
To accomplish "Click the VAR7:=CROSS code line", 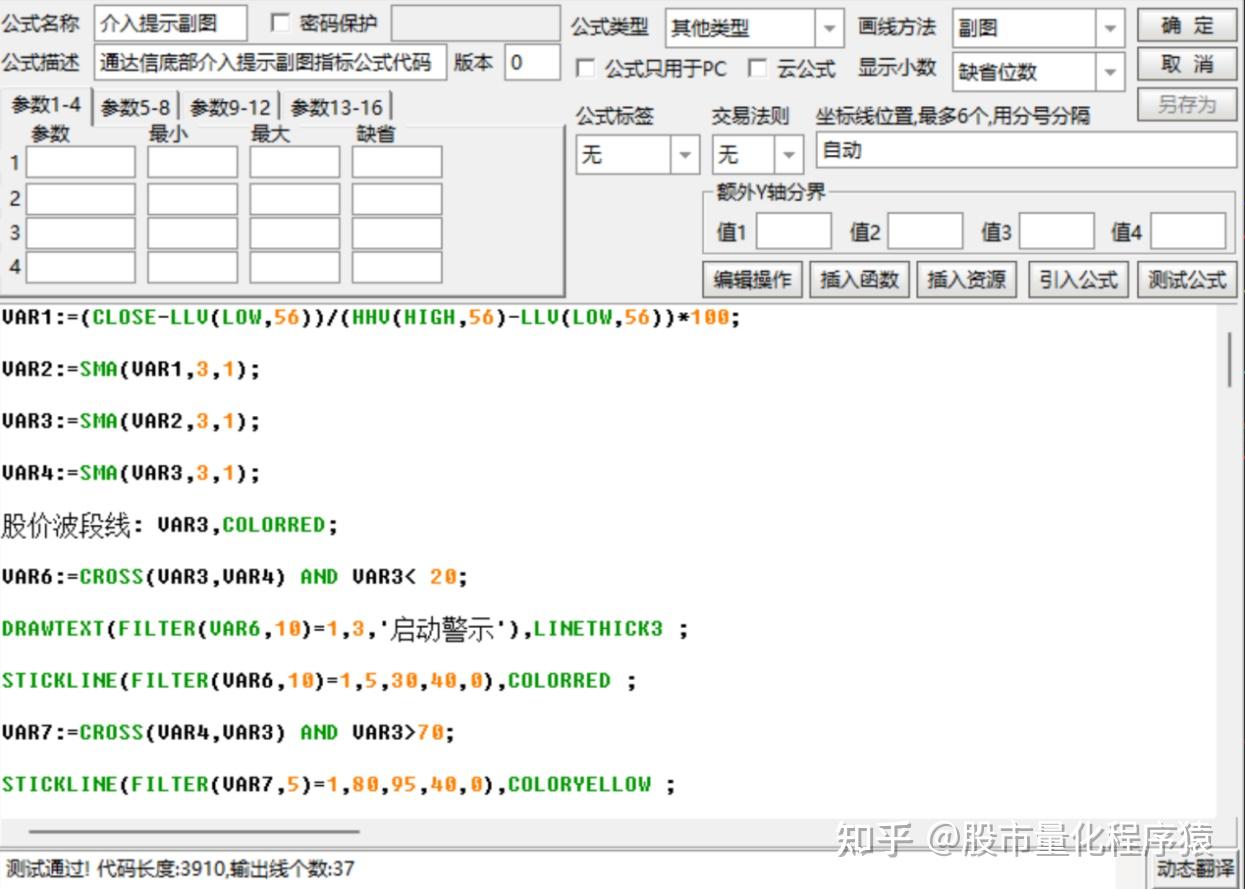I will [228, 733].
